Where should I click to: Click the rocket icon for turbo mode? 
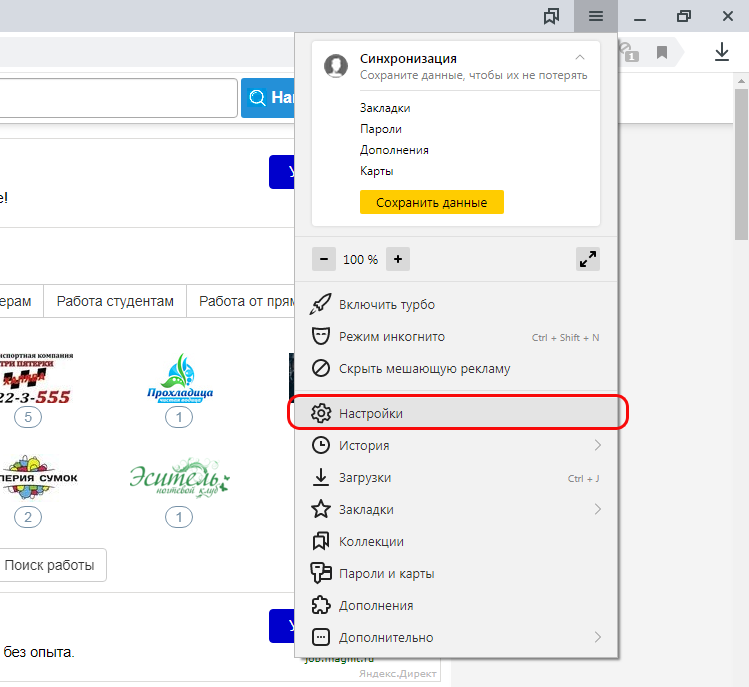pos(321,304)
